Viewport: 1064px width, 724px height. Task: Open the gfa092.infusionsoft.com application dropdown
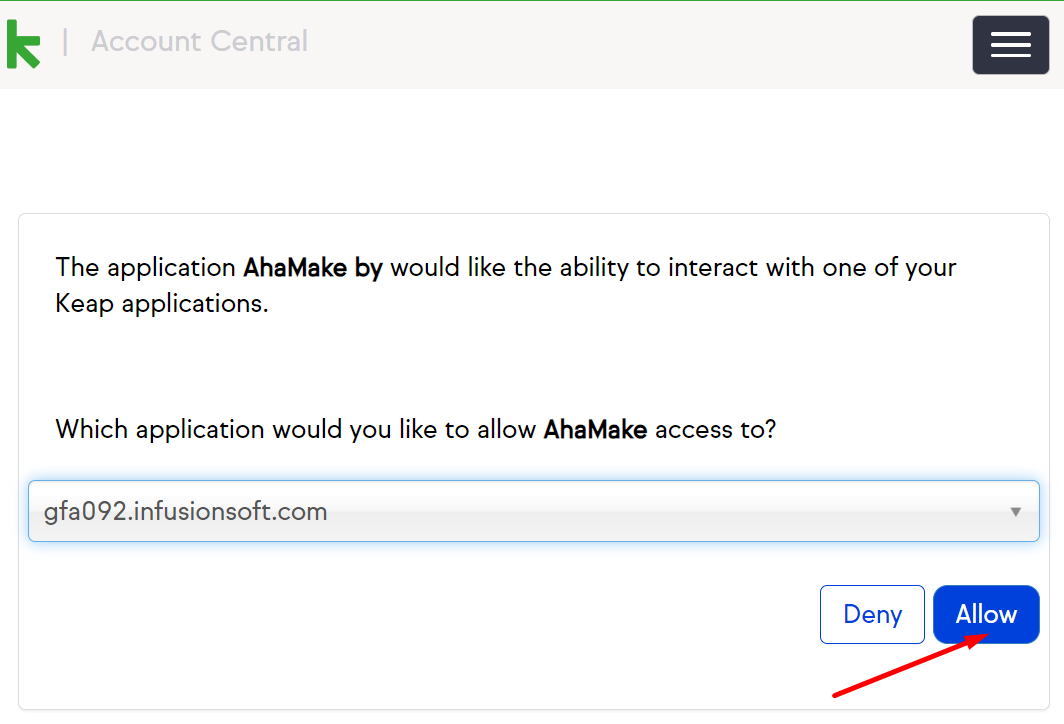[x=533, y=511]
